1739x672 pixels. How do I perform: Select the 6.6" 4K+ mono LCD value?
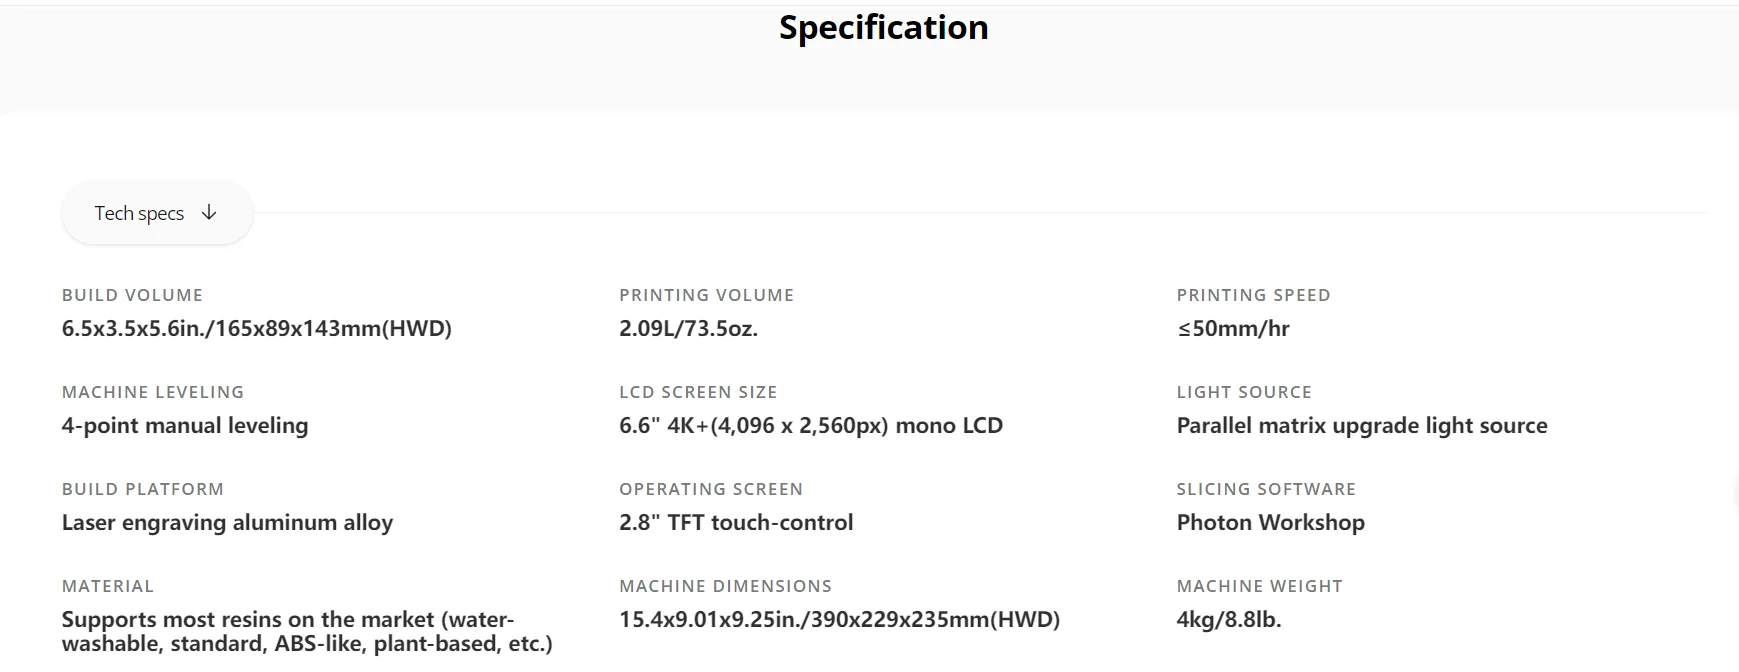[810, 426]
